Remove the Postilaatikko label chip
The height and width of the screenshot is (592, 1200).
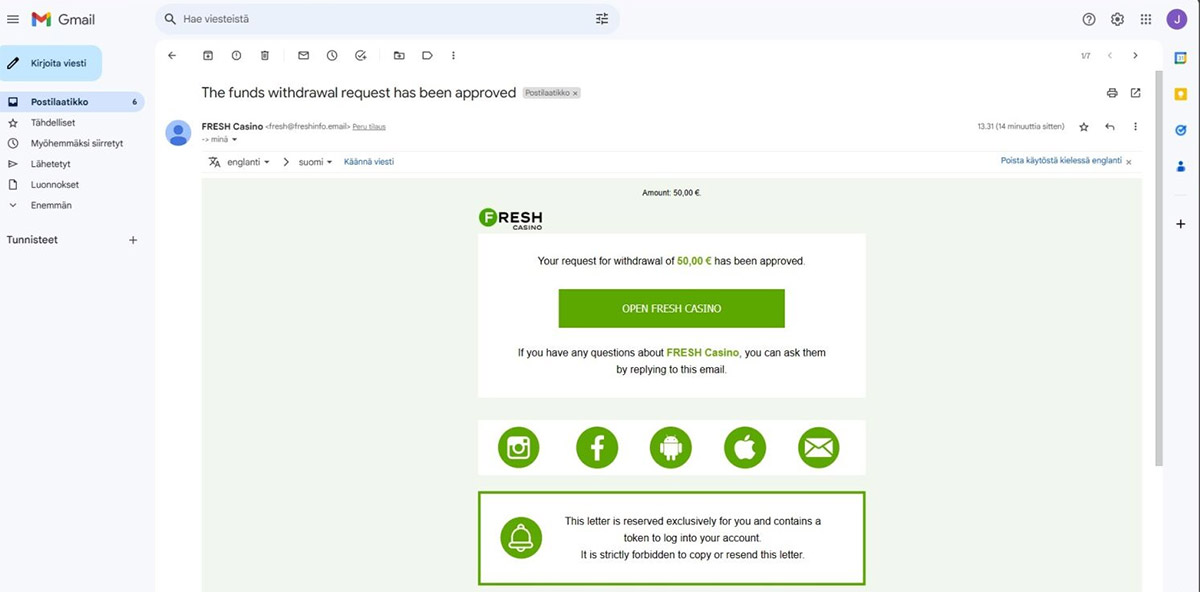pyautogui.click(x=576, y=93)
